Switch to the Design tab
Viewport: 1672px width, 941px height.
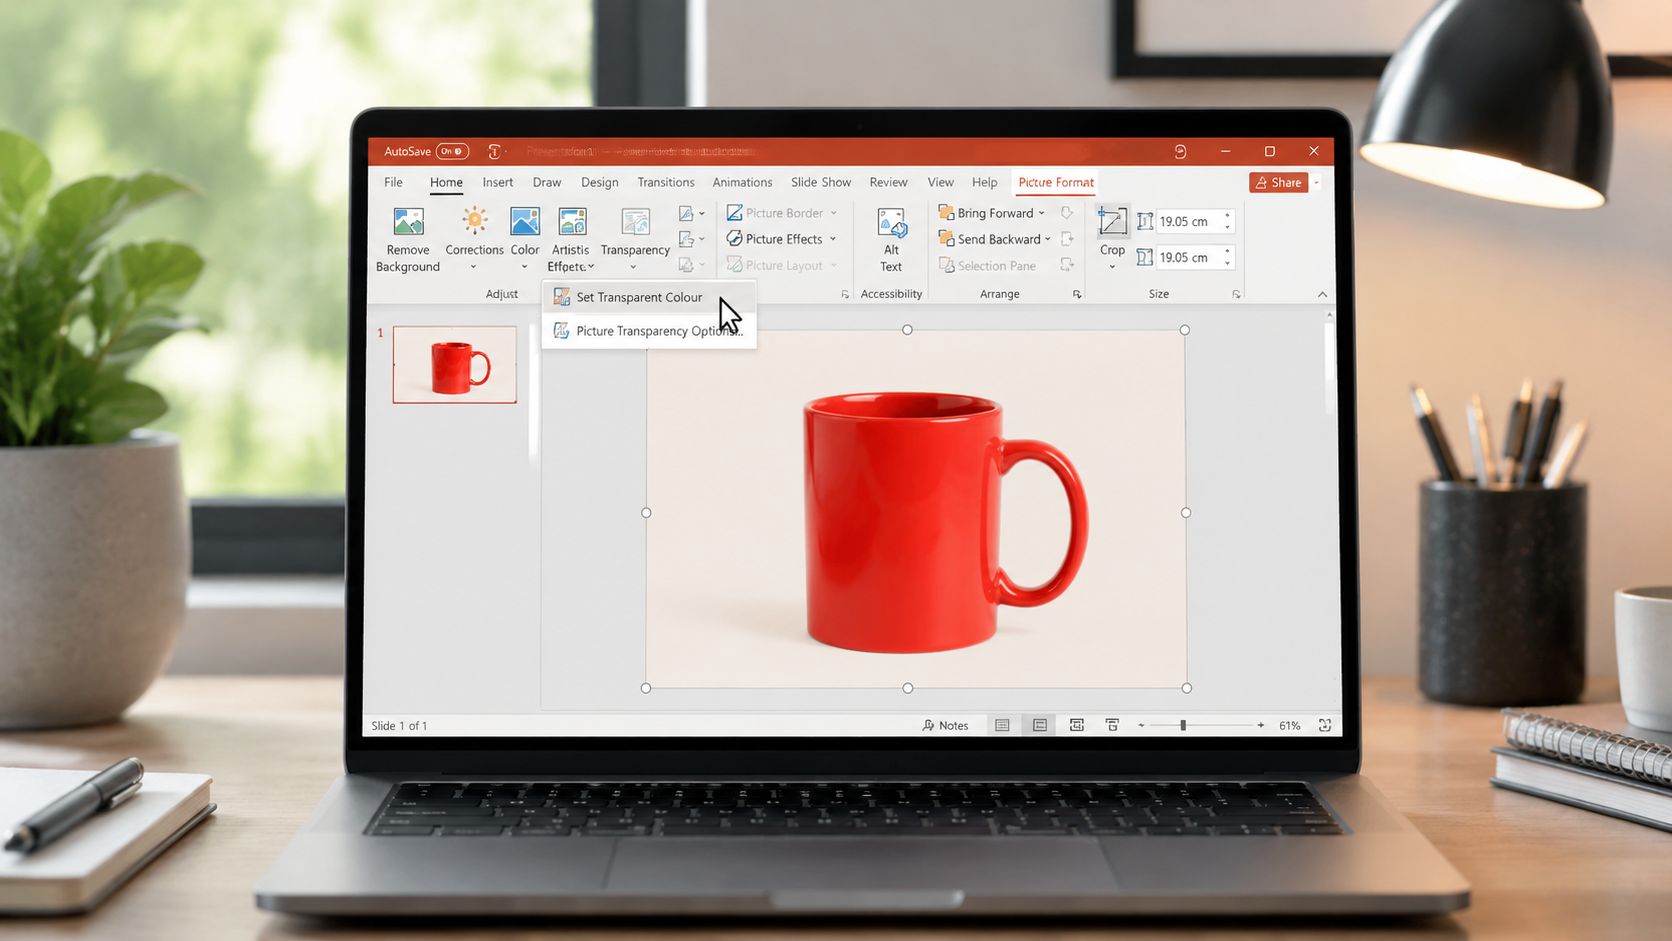(600, 182)
